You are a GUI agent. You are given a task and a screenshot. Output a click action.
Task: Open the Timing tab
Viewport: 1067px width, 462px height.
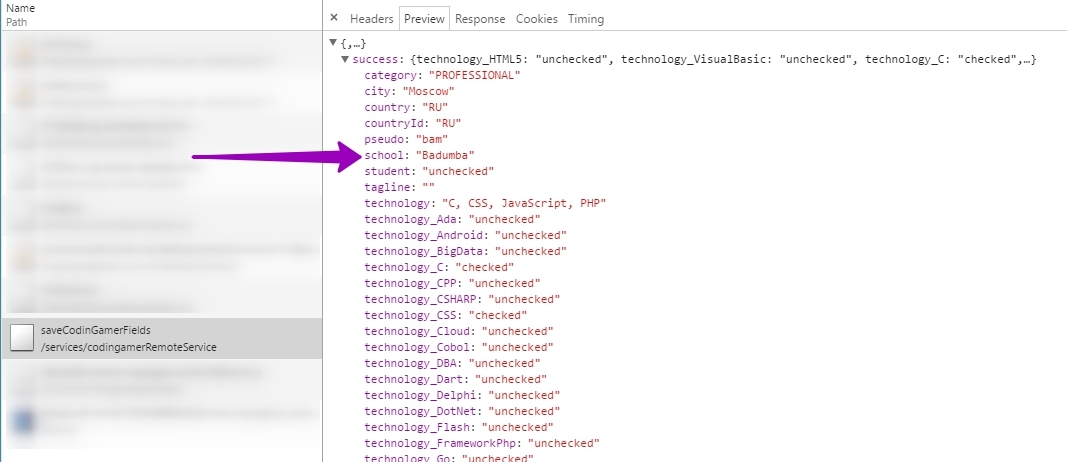(x=586, y=19)
